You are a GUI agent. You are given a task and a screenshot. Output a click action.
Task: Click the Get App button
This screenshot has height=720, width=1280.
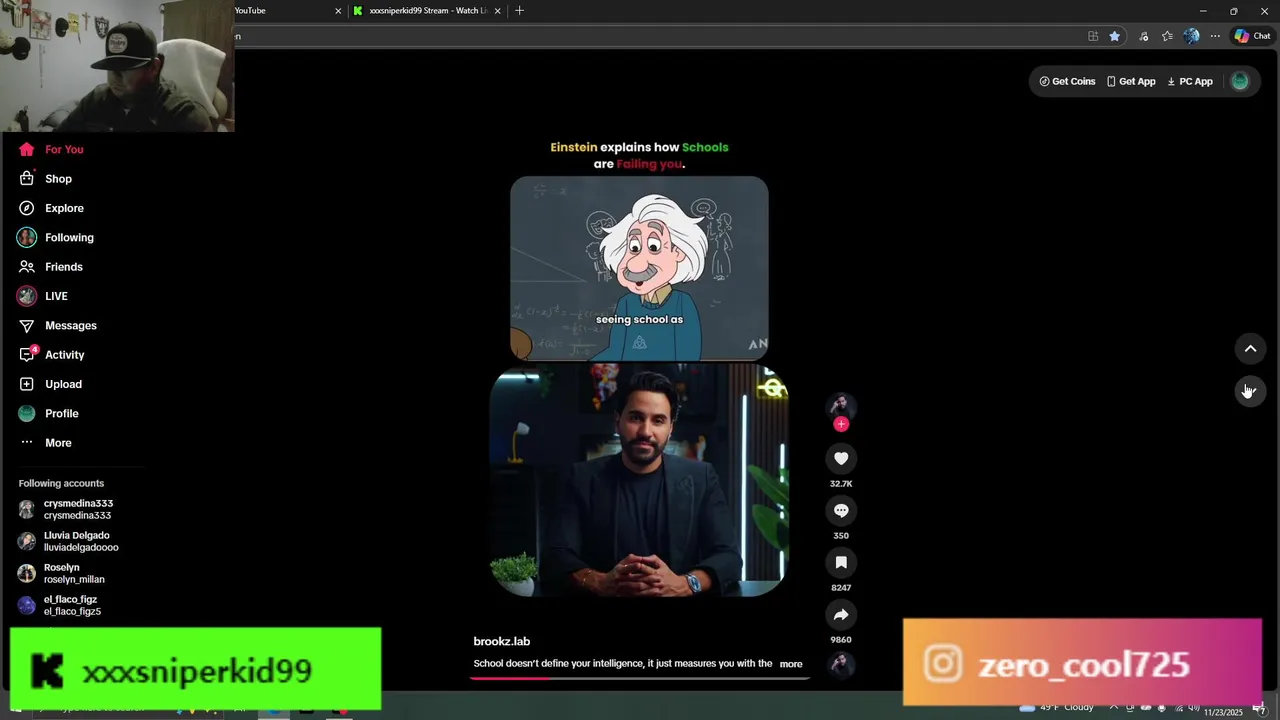click(x=1131, y=81)
